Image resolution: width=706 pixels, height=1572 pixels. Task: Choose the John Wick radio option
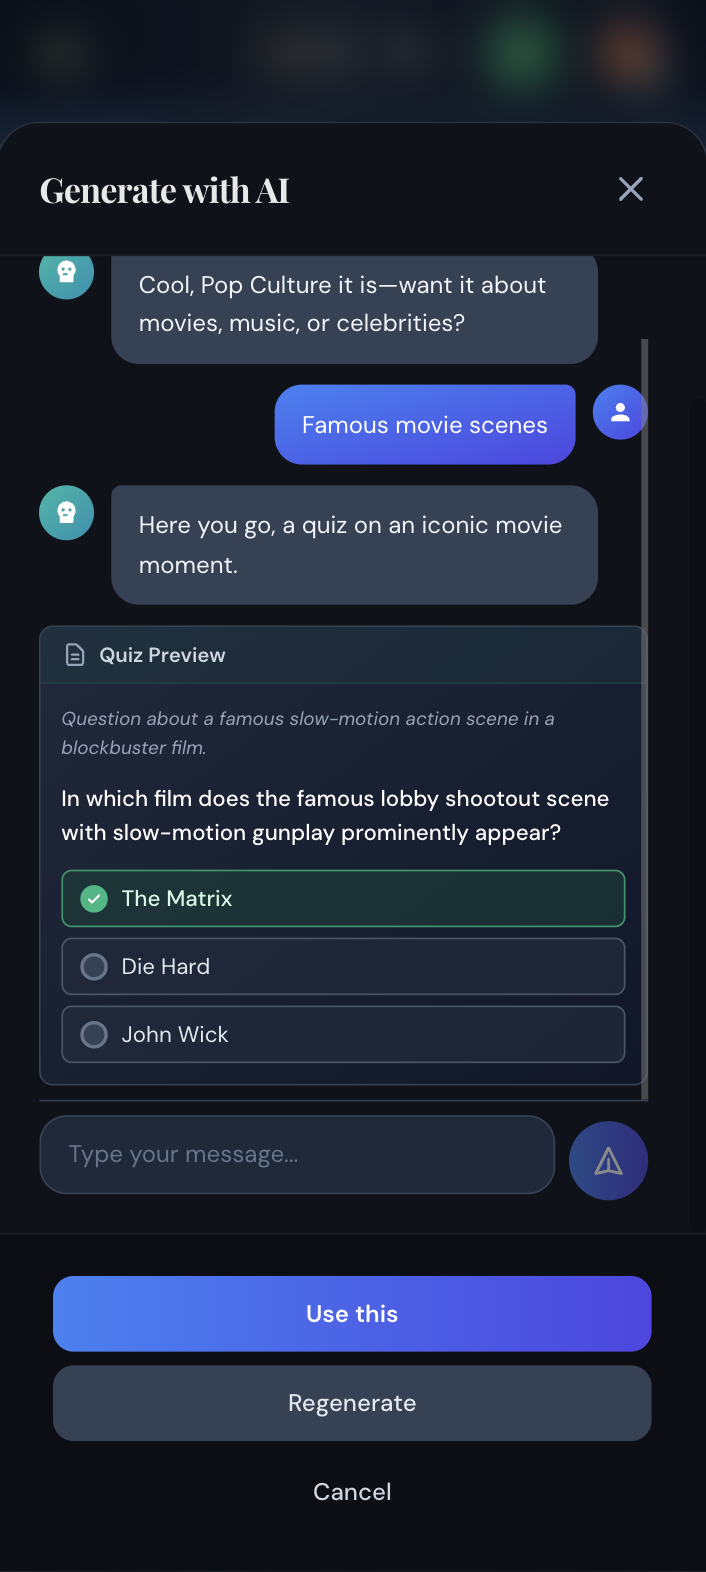tap(94, 1035)
